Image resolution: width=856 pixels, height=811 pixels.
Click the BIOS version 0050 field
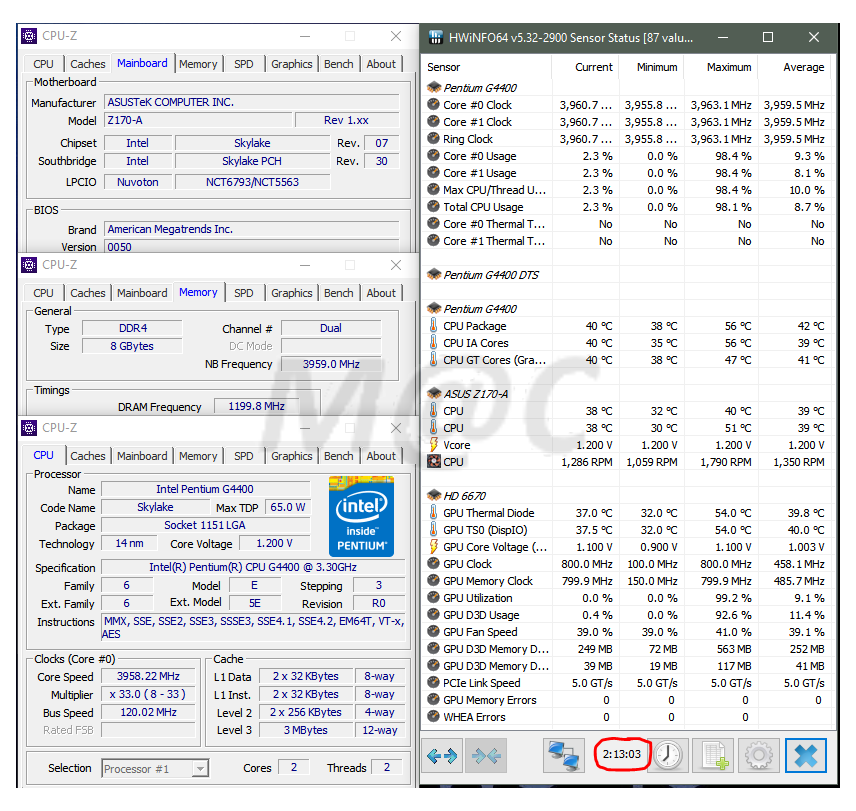(x=251, y=247)
